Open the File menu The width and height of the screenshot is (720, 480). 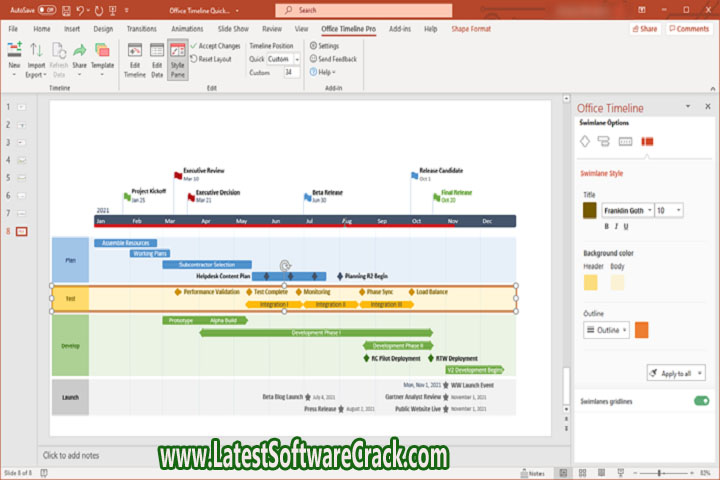coord(13,29)
